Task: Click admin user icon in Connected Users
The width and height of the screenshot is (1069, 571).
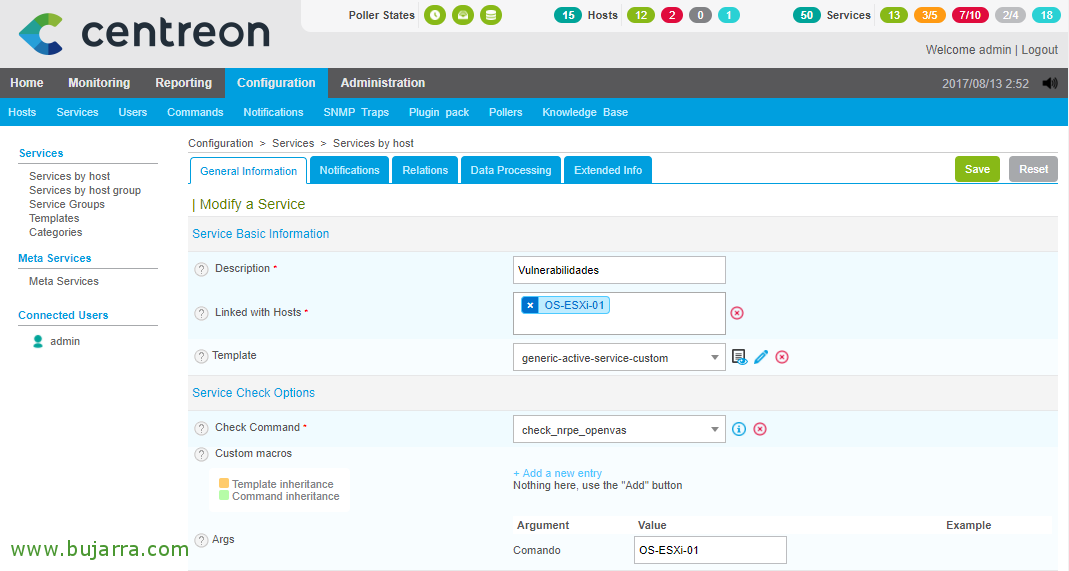Action: 38,341
